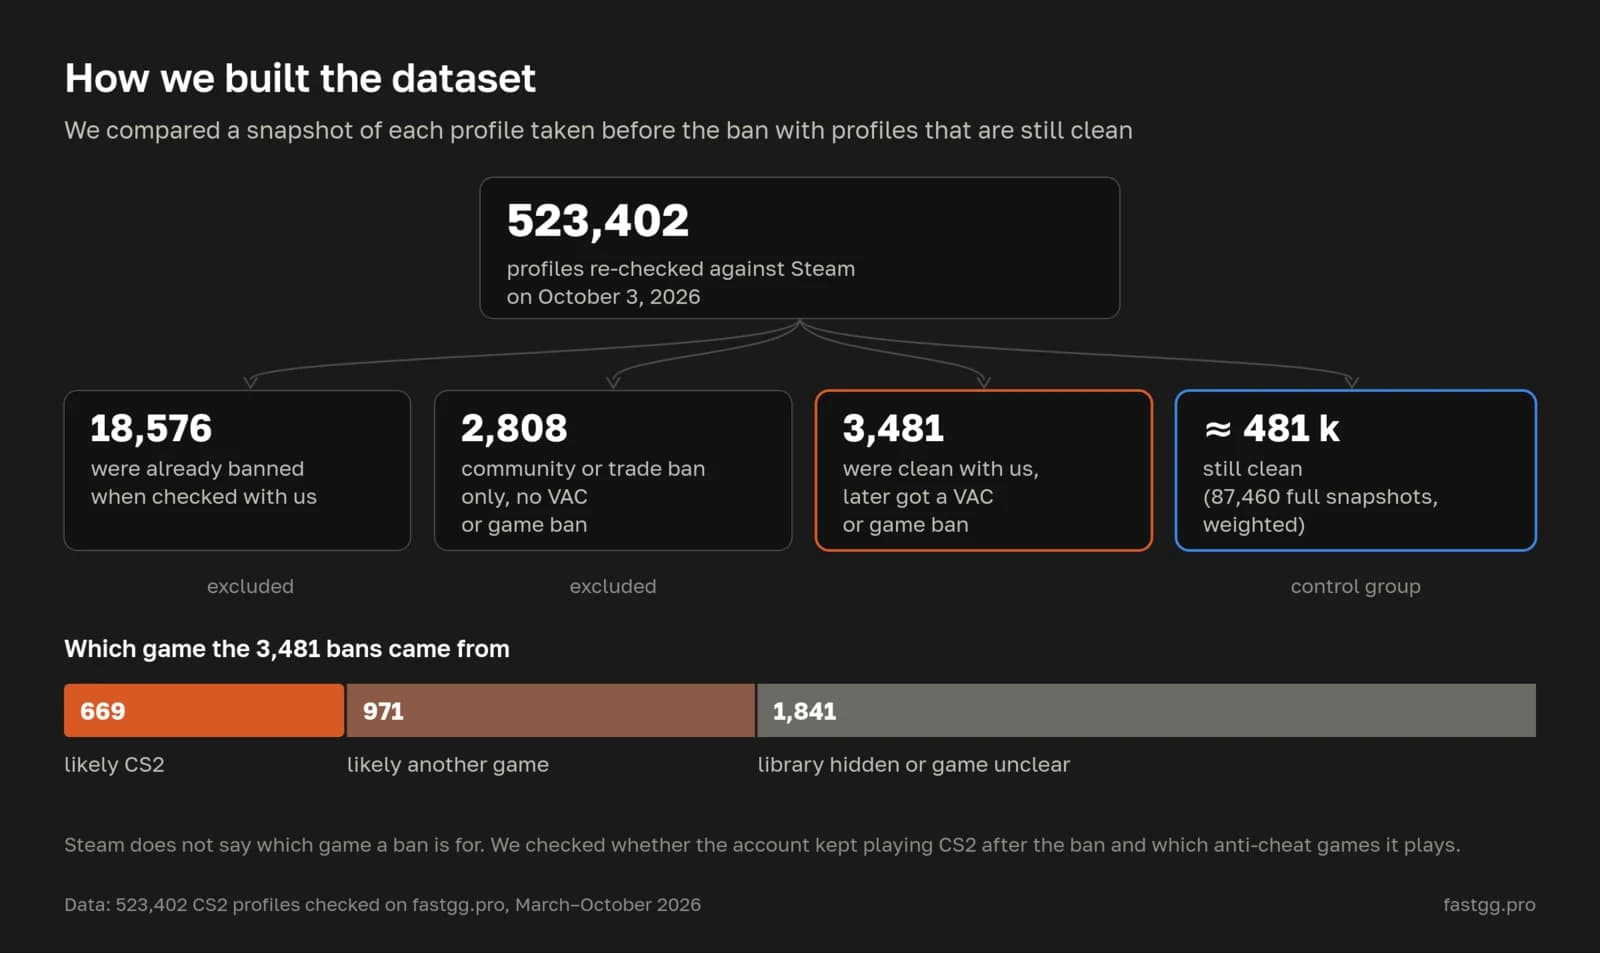Image resolution: width=1600 pixels, height=953 pixels.
Task: Select the 18,576 already banned card
Action: tap(237, 470)
